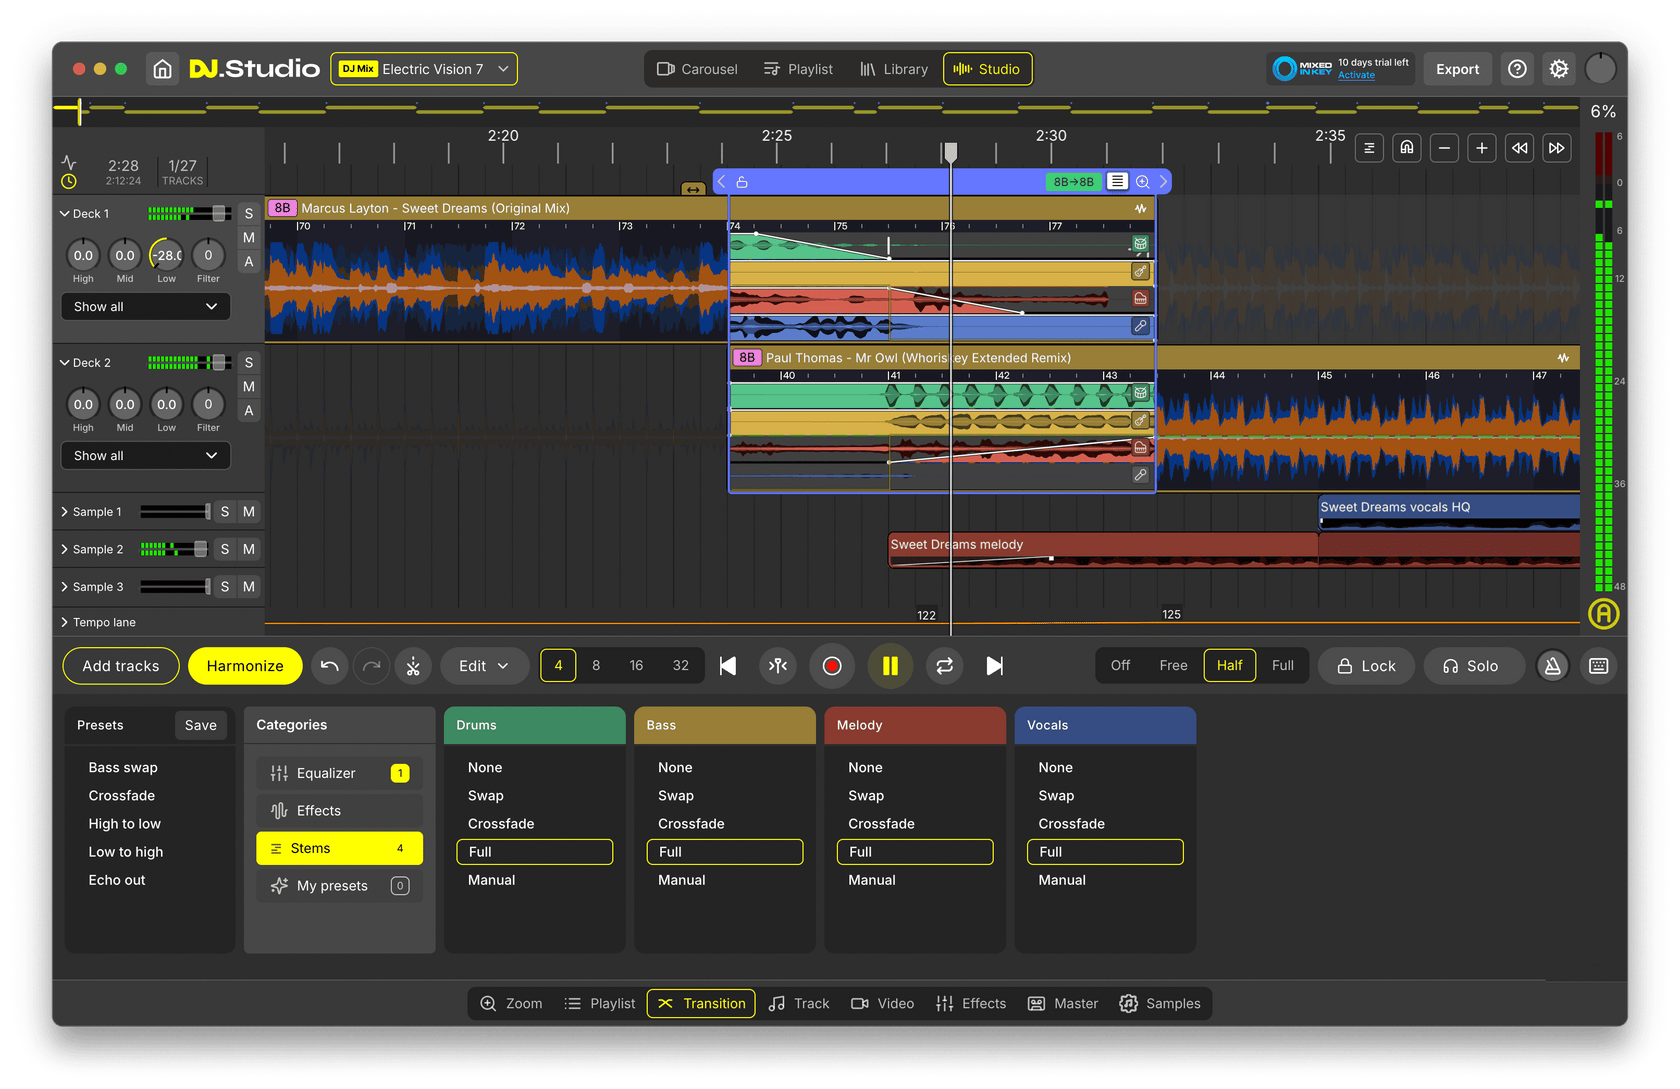The image size is (1680, 1089).
Task: Expand the Sample 2 track
Action: coord(65,549)
